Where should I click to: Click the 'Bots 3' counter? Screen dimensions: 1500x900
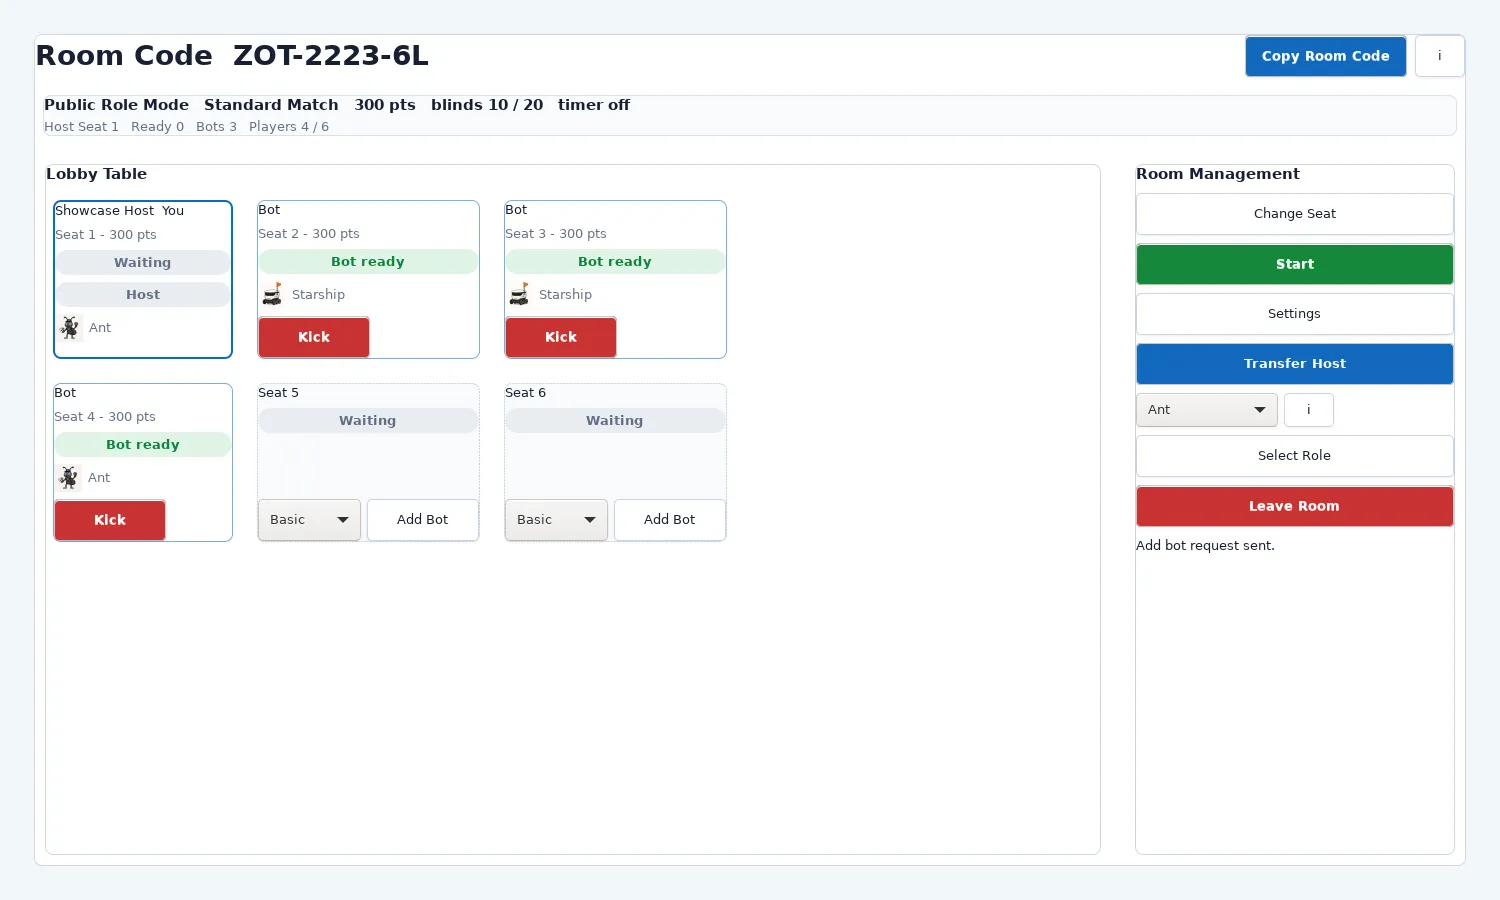tap(216, 127)
